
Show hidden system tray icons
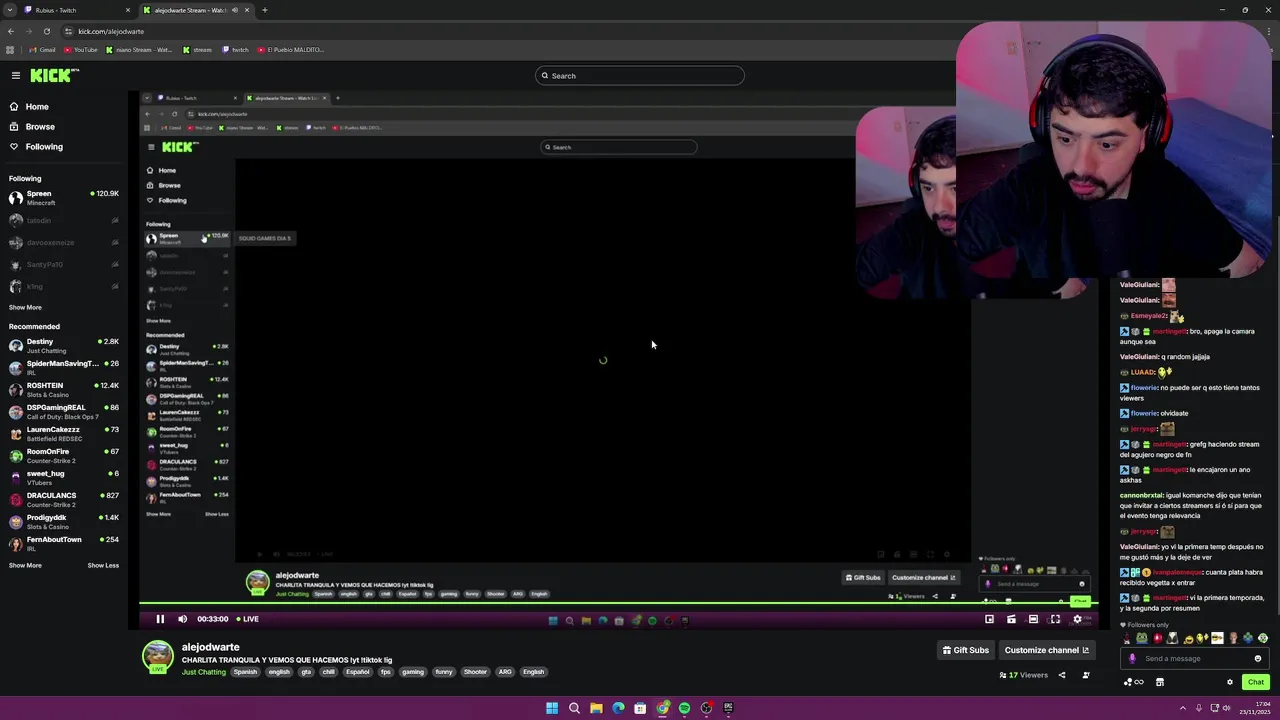coord(1183,708)
